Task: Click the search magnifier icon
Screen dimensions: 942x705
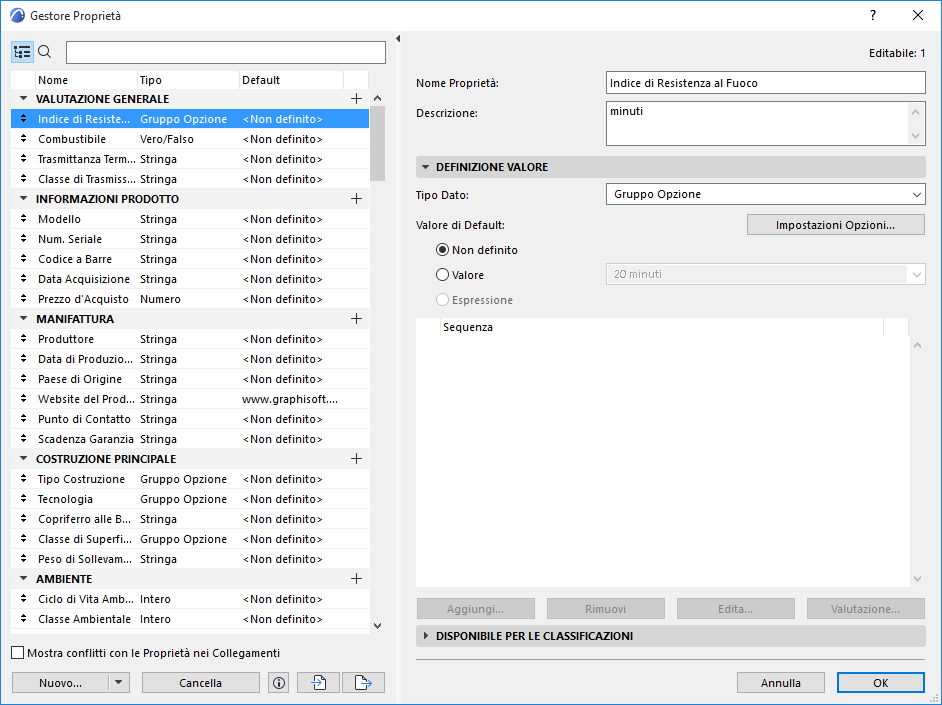Action: coord(44,52)
